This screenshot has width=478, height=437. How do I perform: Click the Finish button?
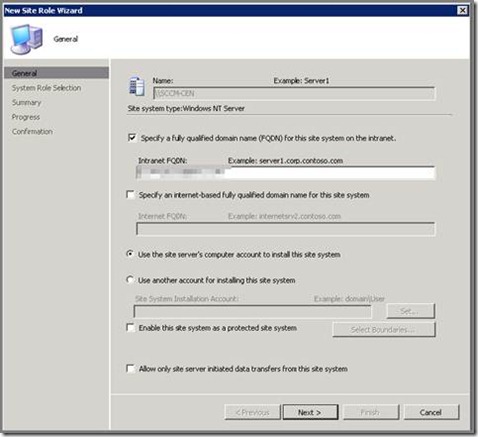371,412
